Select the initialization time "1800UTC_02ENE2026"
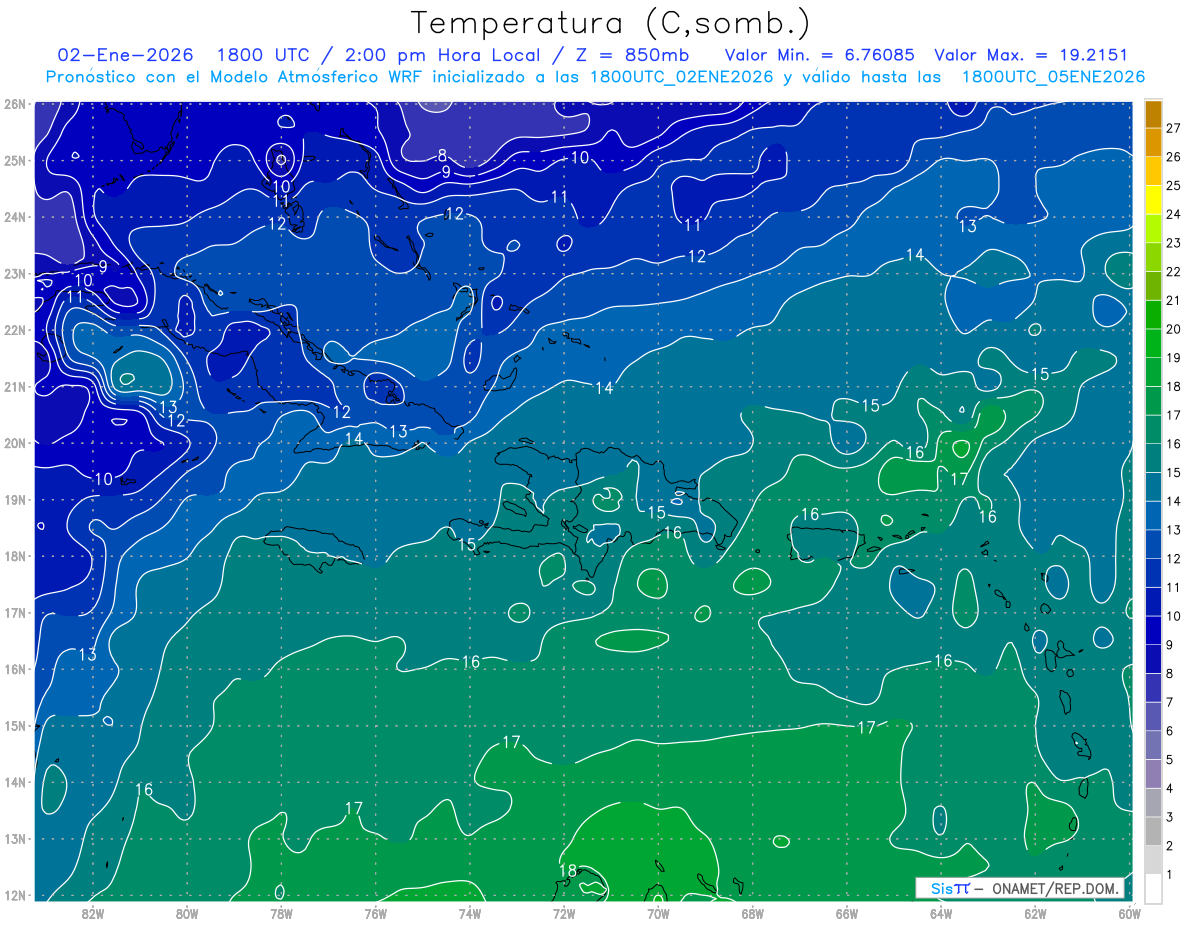This screenshot has width=1200, height=927. [681, 77]
